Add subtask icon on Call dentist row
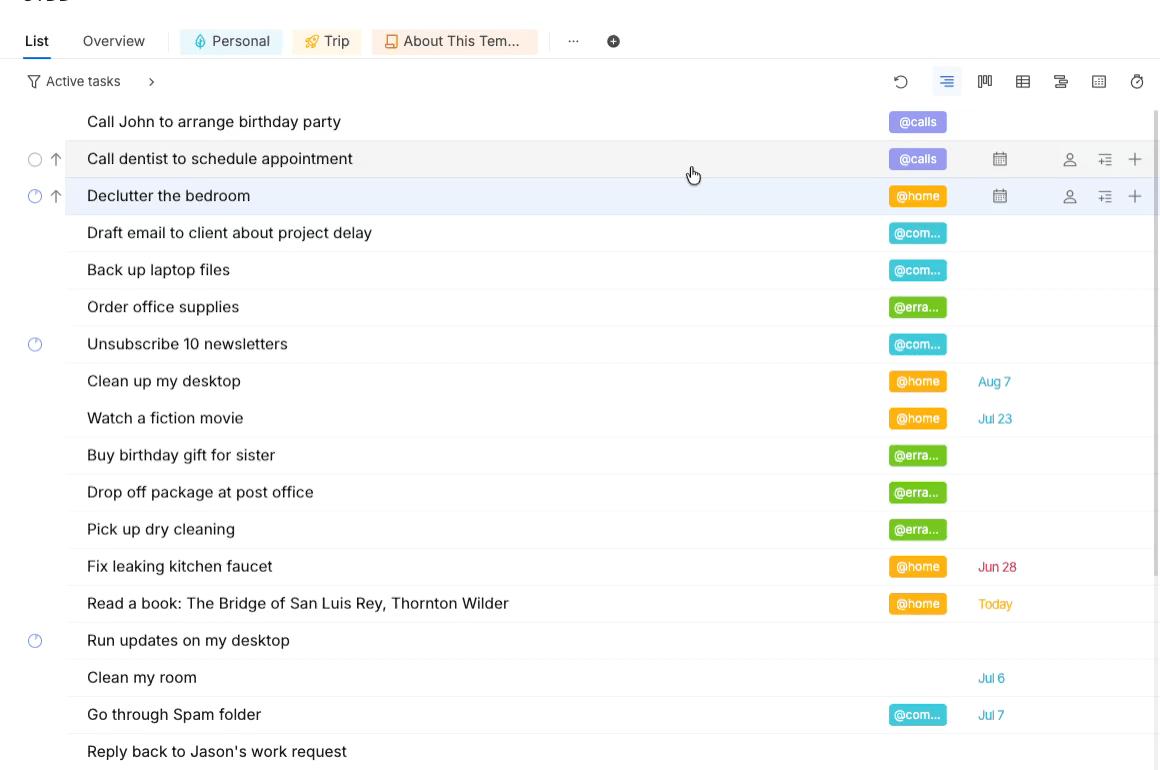This screenshot has height=770, width=1160. click(x=1105, y=159)
